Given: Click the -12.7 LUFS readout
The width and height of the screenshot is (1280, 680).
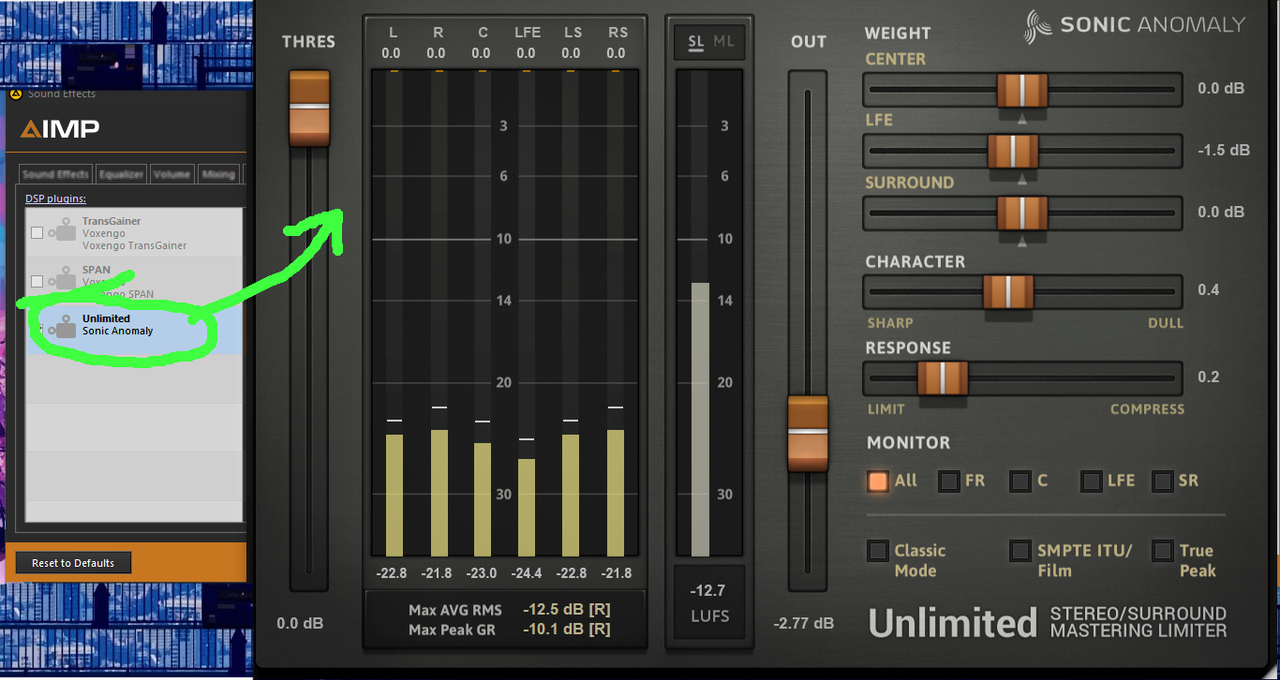Looking at the screenshot, I should [708, 603].
